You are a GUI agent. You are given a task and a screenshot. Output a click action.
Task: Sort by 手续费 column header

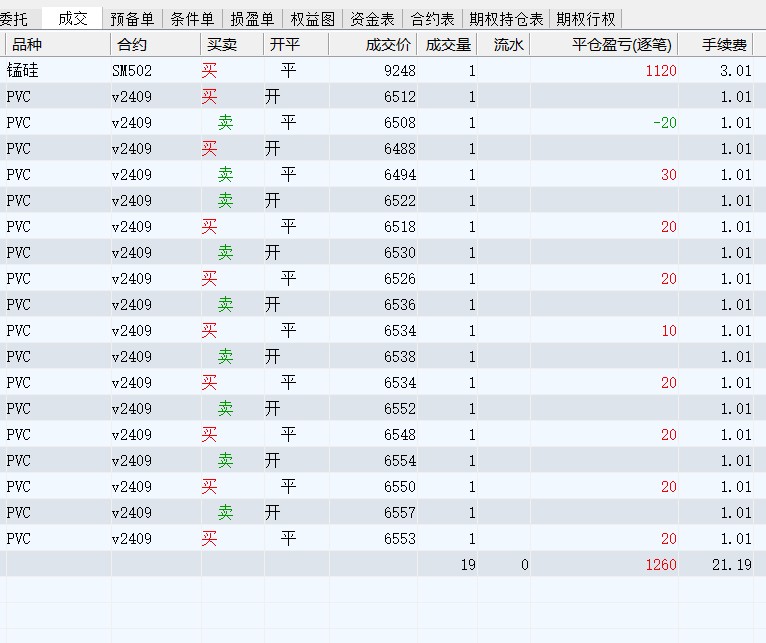pos(716,44)
